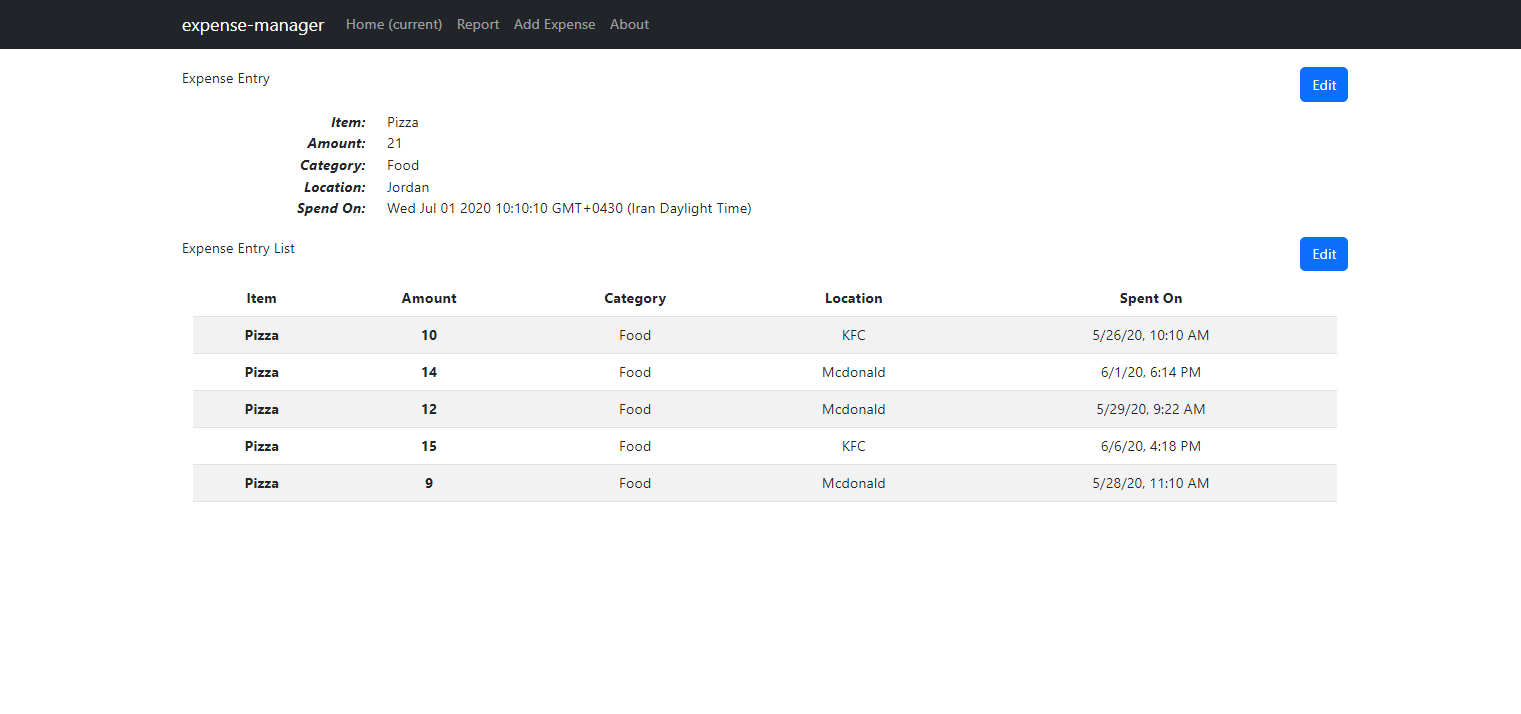Click the Pizza entry with amount 10
The width and height of the screenshot is (1521, 714).
[x=261, y=335]
